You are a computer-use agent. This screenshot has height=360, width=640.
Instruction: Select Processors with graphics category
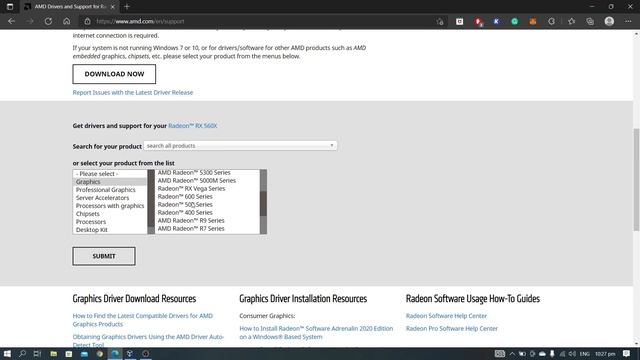109,206
